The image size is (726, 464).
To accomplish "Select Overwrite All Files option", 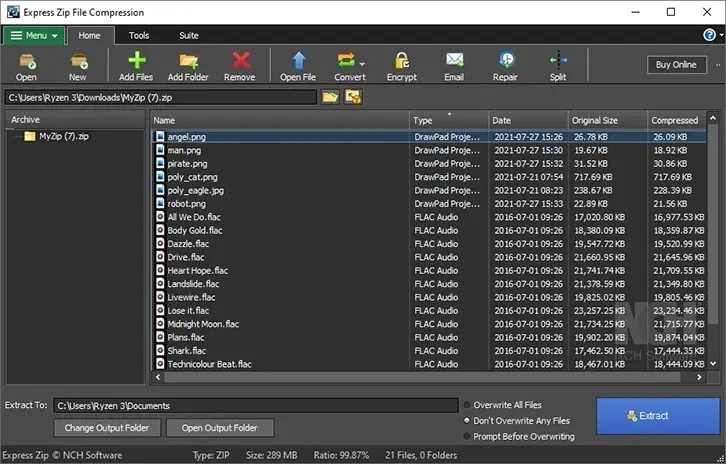I will click(x=468, y=405).
